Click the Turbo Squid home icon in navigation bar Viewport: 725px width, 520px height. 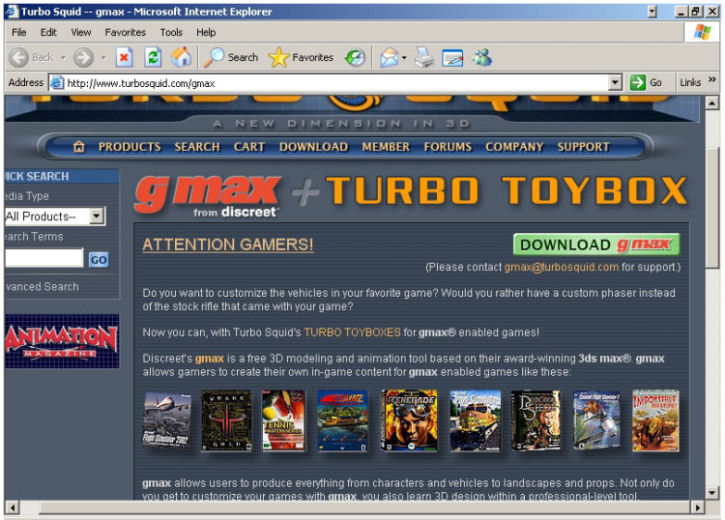[x=79, y=147]
